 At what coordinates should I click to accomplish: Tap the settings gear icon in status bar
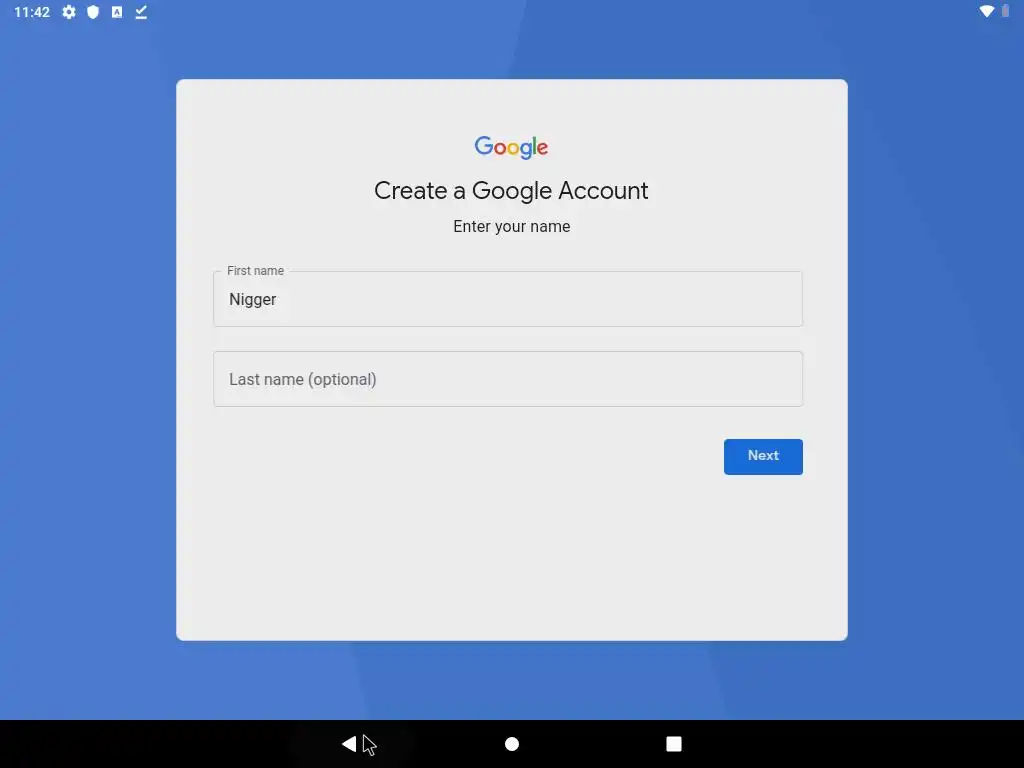(x=69, y=12)
